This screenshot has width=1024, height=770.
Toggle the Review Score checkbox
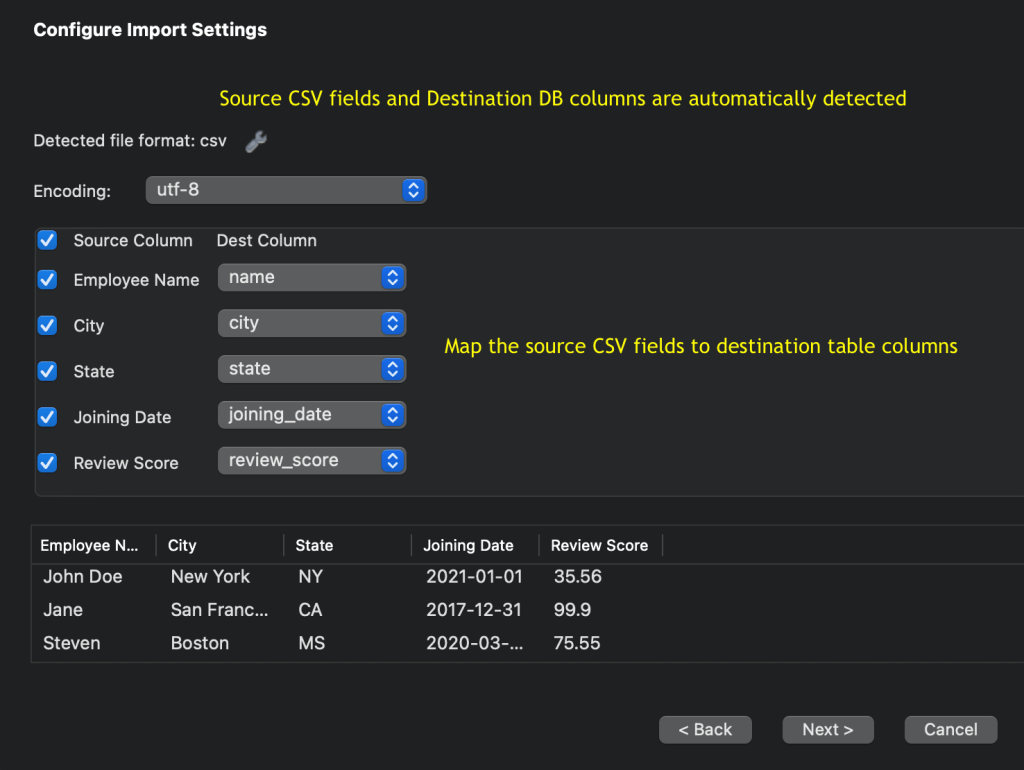pyautogui.click(x=47, y=463)
